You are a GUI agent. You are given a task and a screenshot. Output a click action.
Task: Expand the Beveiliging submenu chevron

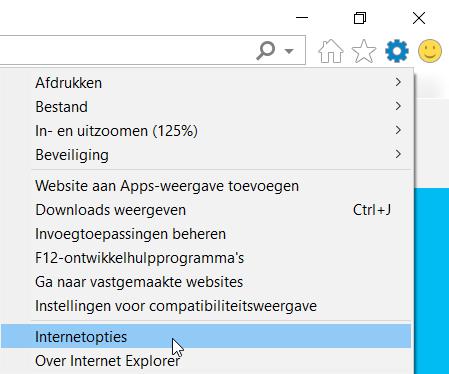tap(398, 154)
